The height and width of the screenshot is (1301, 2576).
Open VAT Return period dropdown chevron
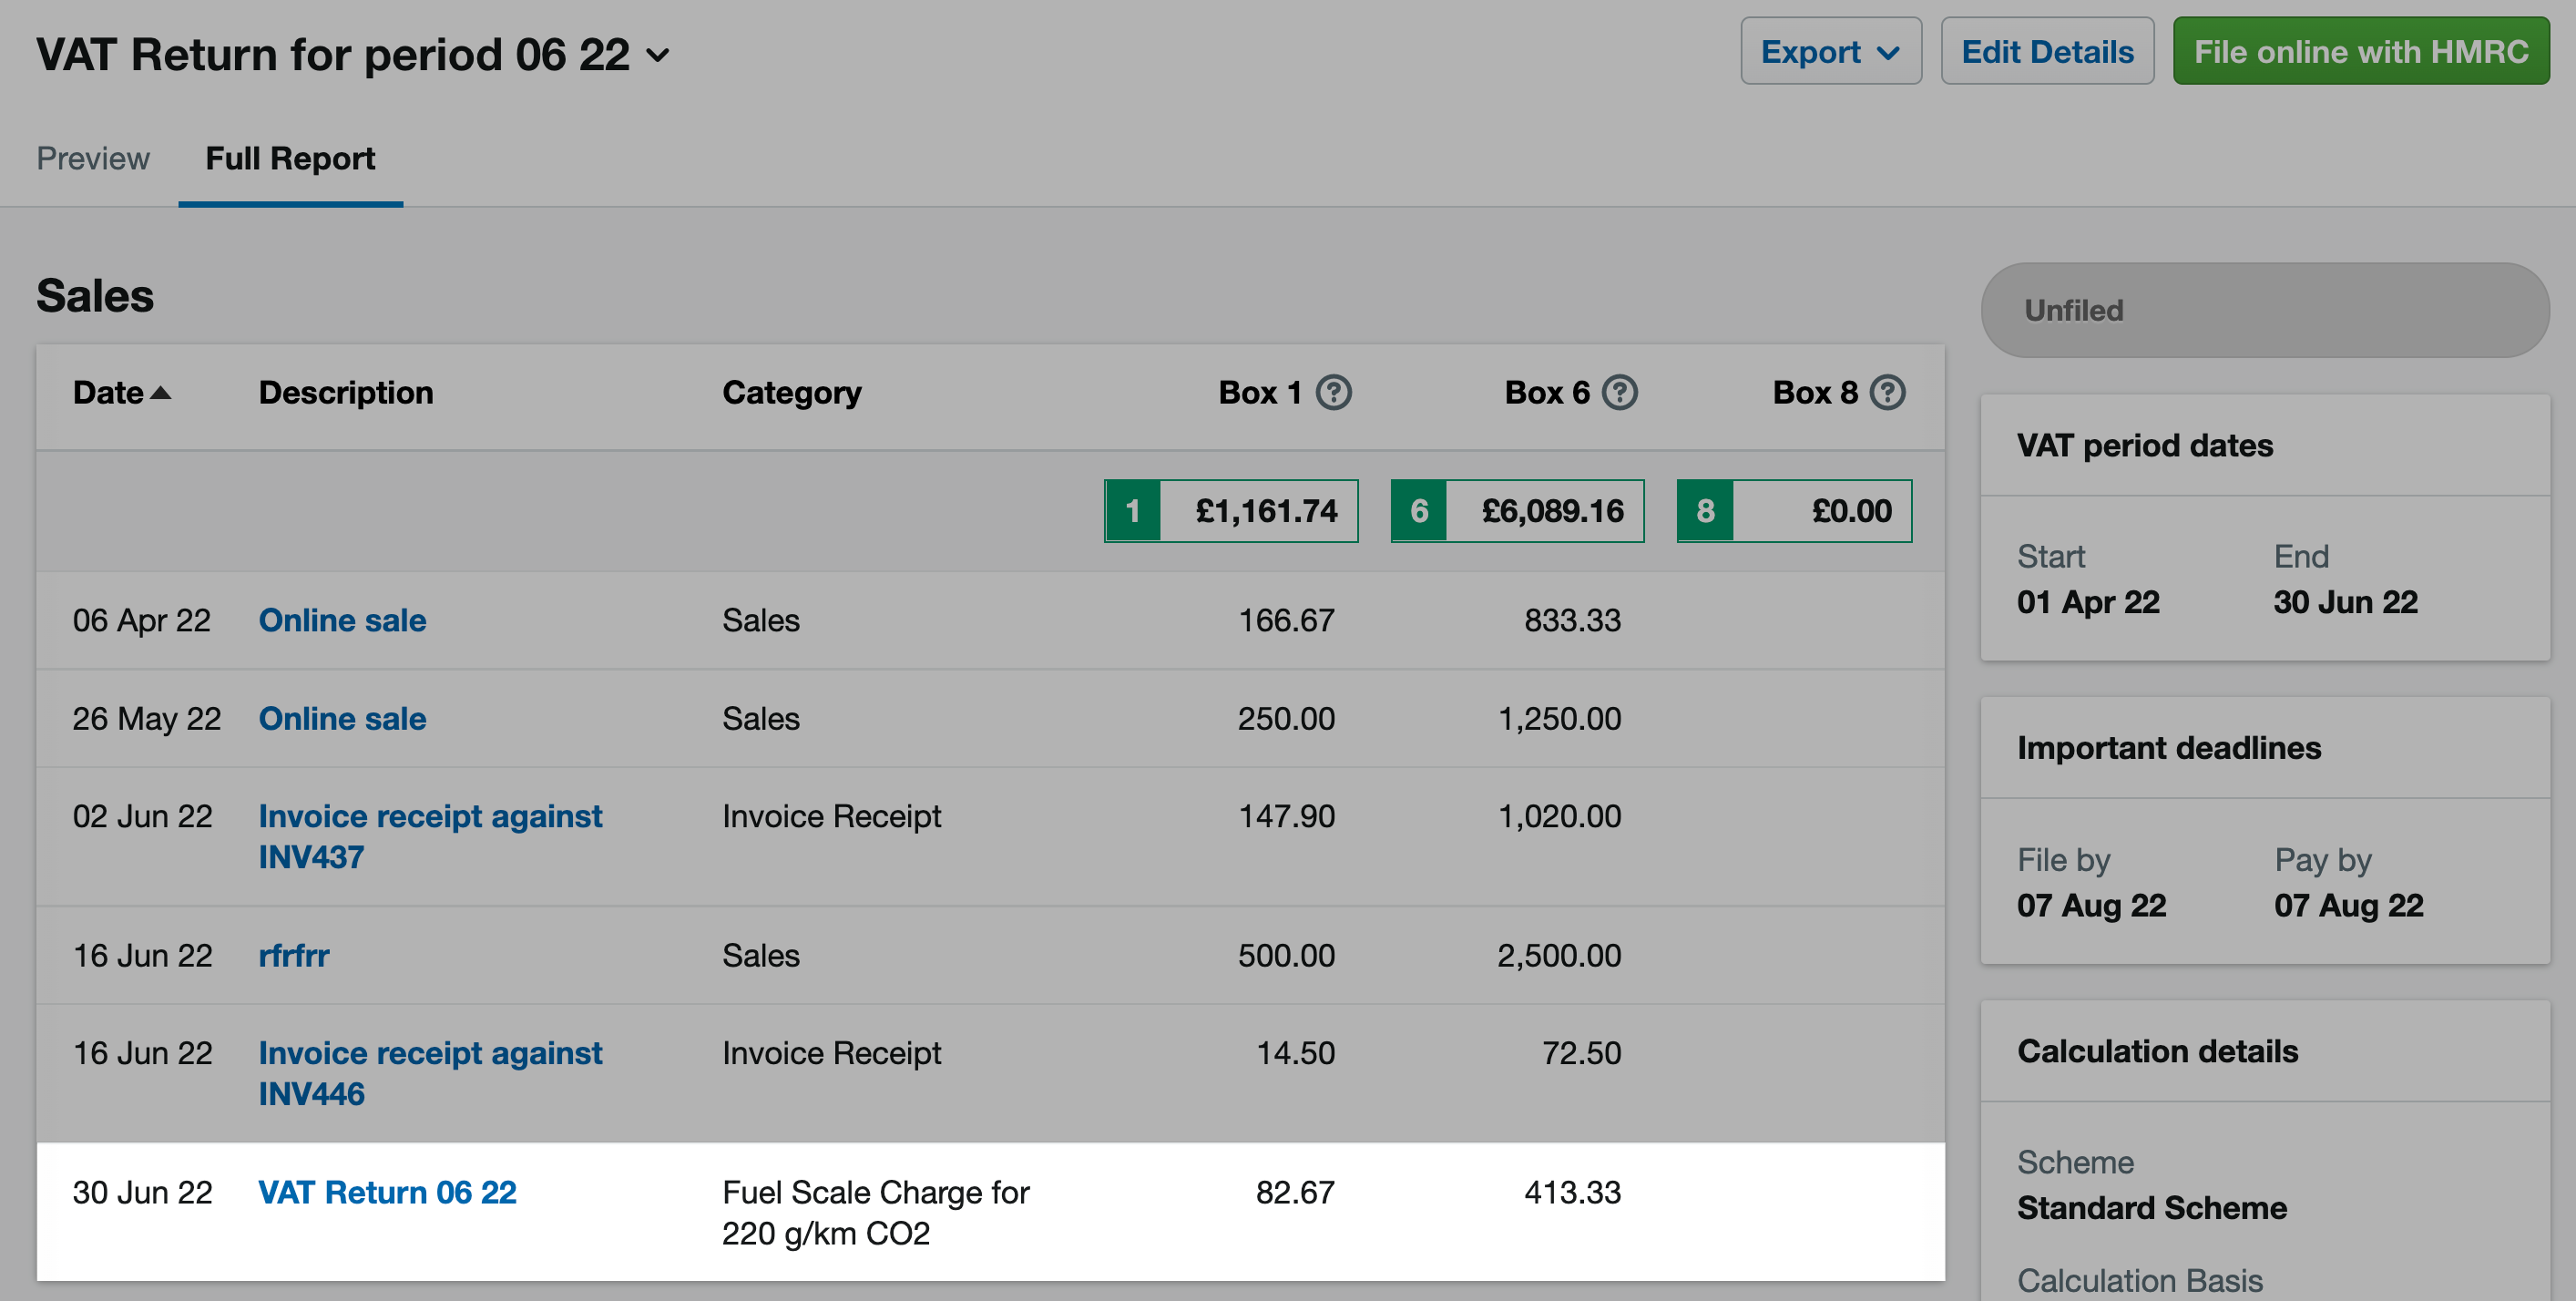pyautogui.click(x=658, y=55)
